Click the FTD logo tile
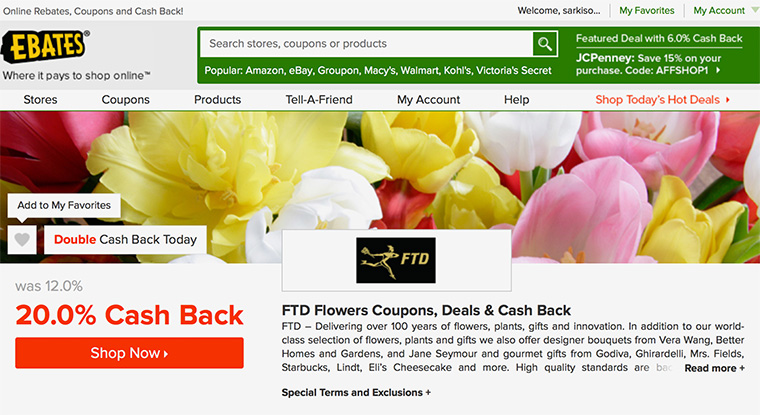760x415 pixels. pos(396,260)
